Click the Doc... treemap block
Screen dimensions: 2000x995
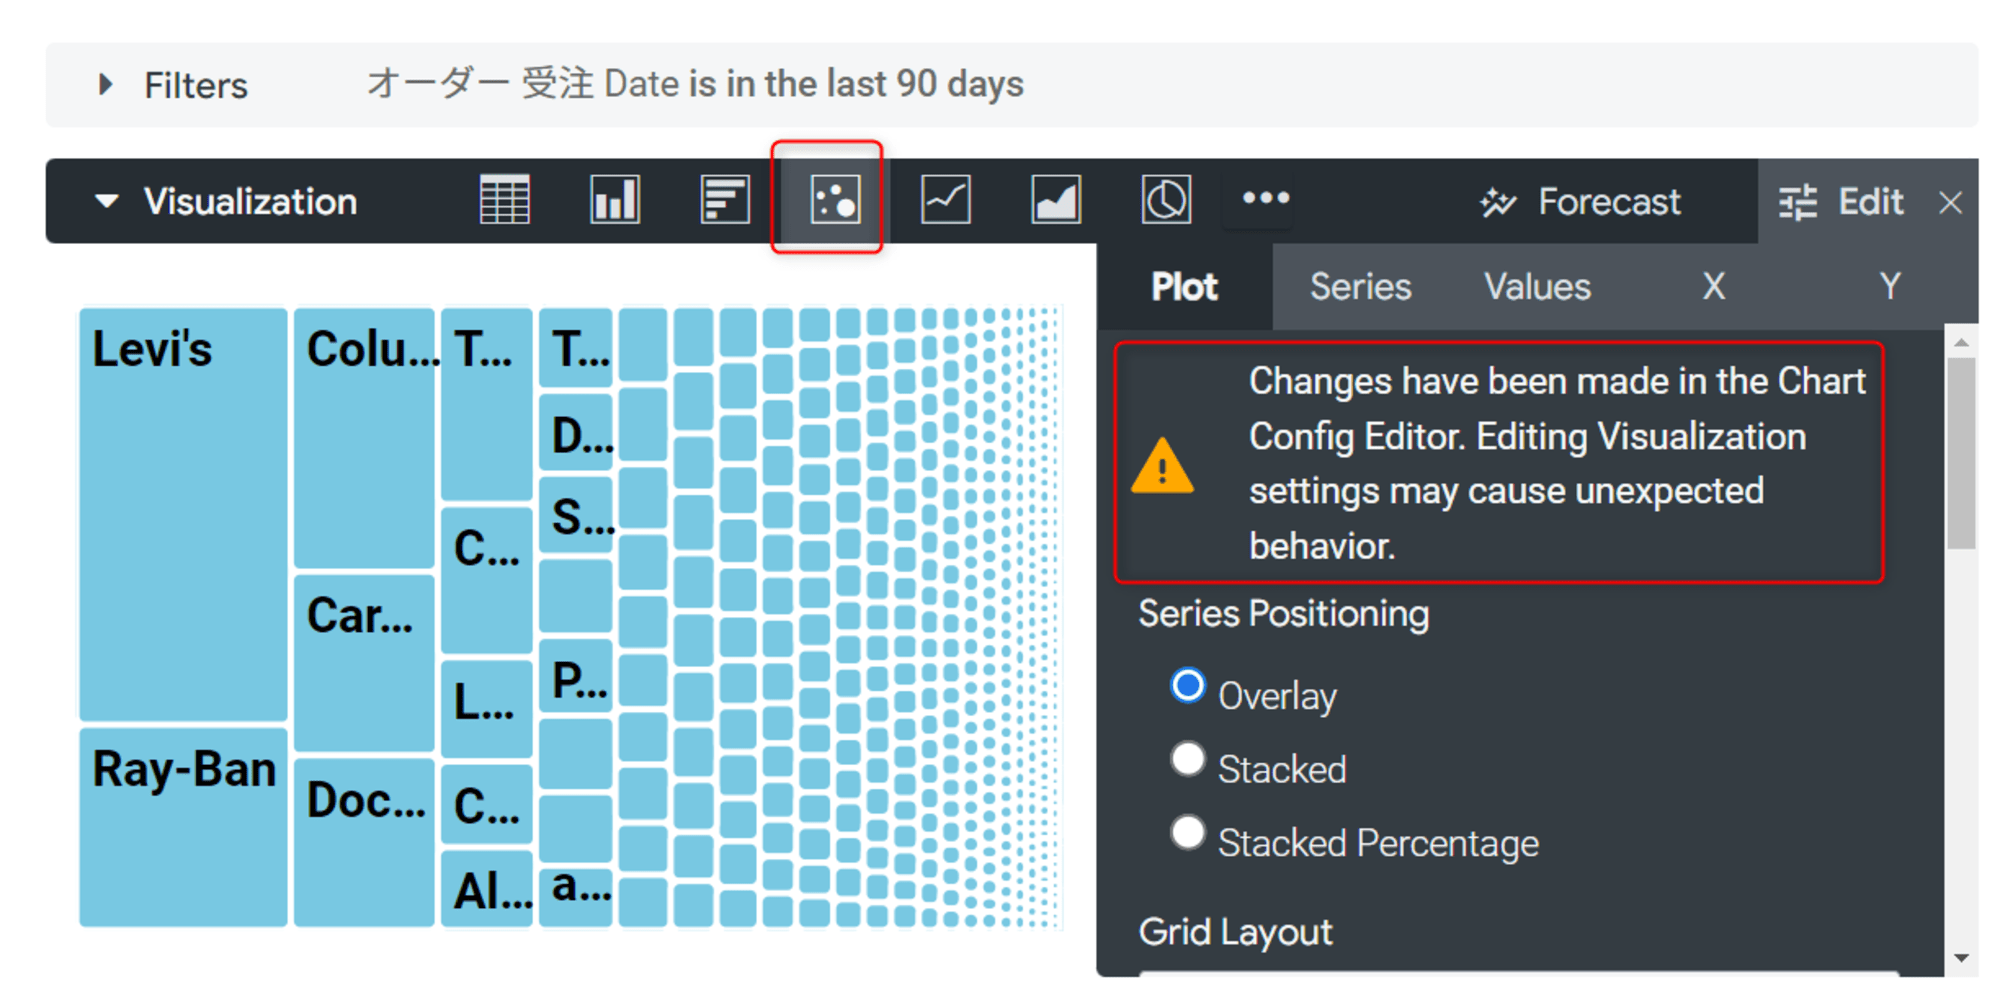coord(364,842)
